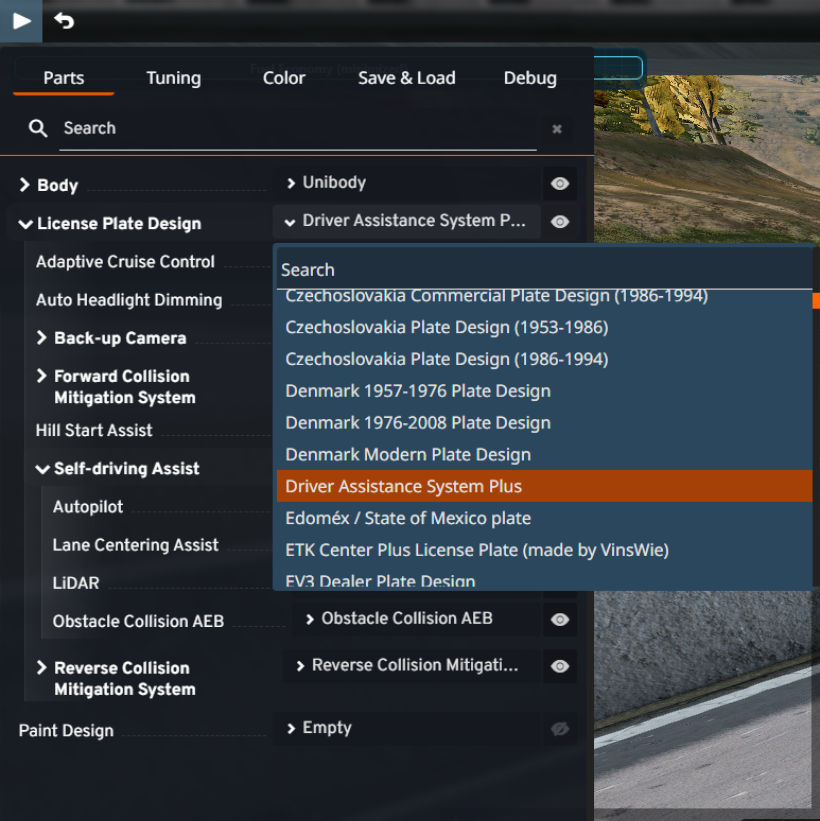Click the undo arrow icon
The image size is (820, 821).
point(64,20)
